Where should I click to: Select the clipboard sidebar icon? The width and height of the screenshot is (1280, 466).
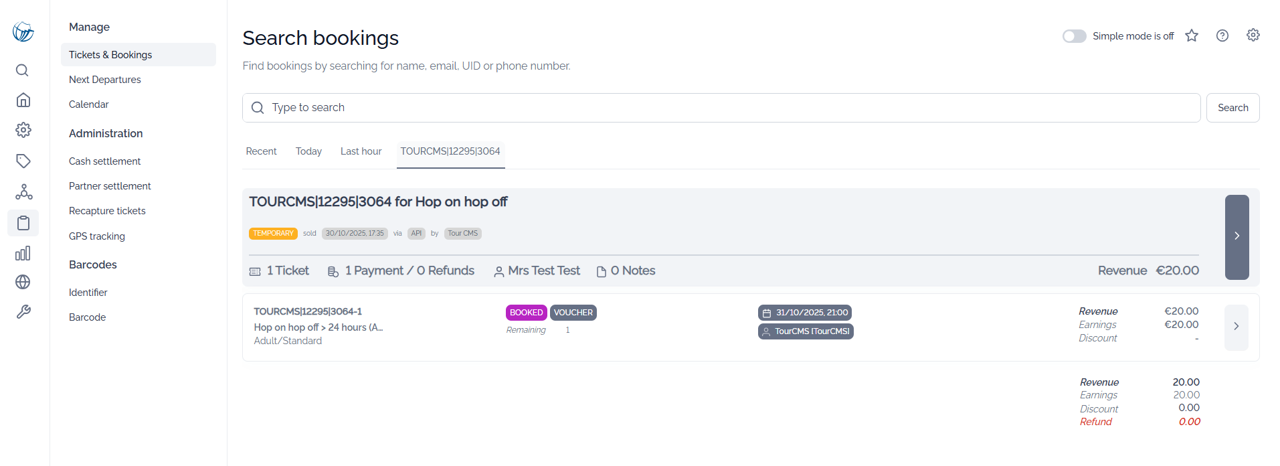23,223
